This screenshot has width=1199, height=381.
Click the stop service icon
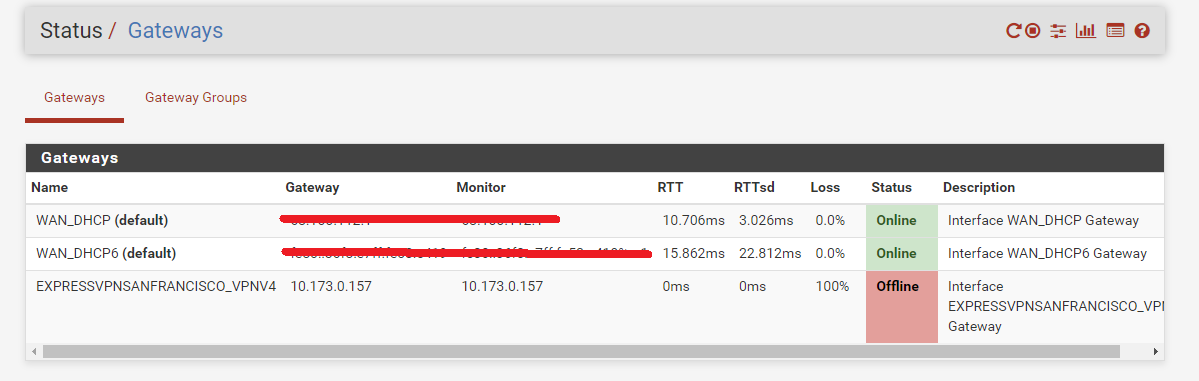click(x=1033, y=31)
